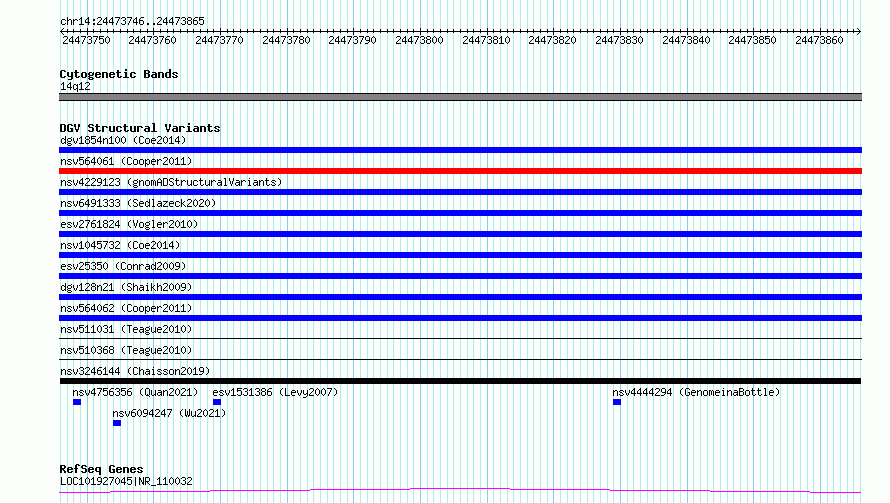Click nsv511031 (Teague2010) label
Screen dimensions: 890x503
pos(126,329)
